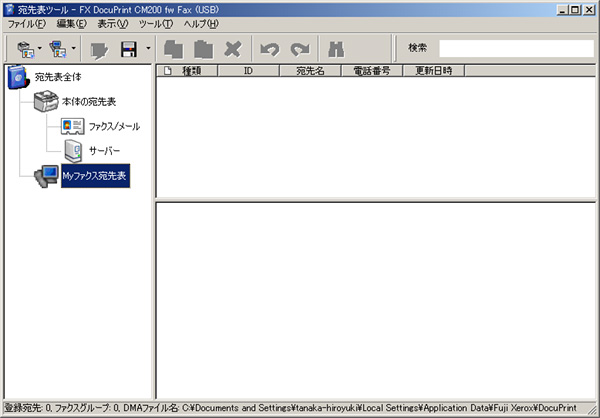The width and height of the screenshot is (600, 418).
Task: Click the copy icon in toolbar
Action: coord(174,47)
